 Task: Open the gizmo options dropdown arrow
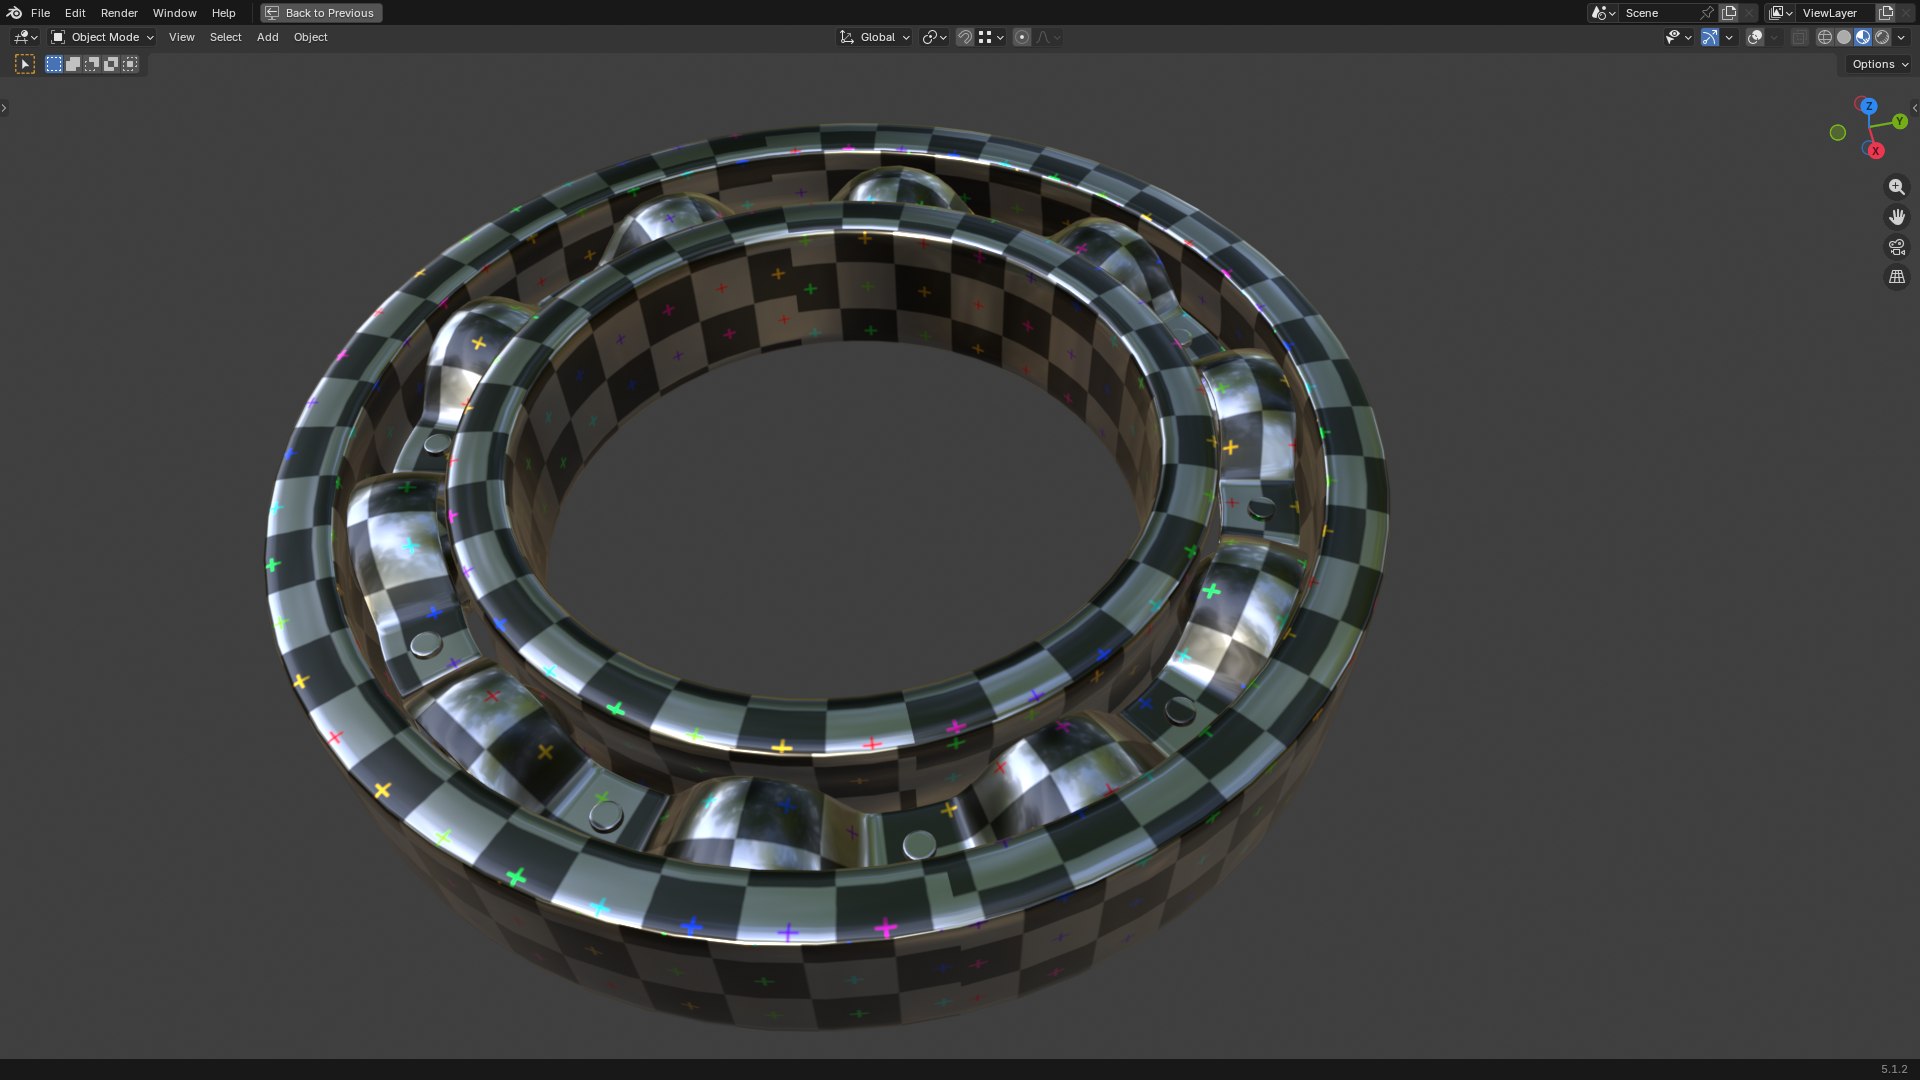pos(1729,37)
